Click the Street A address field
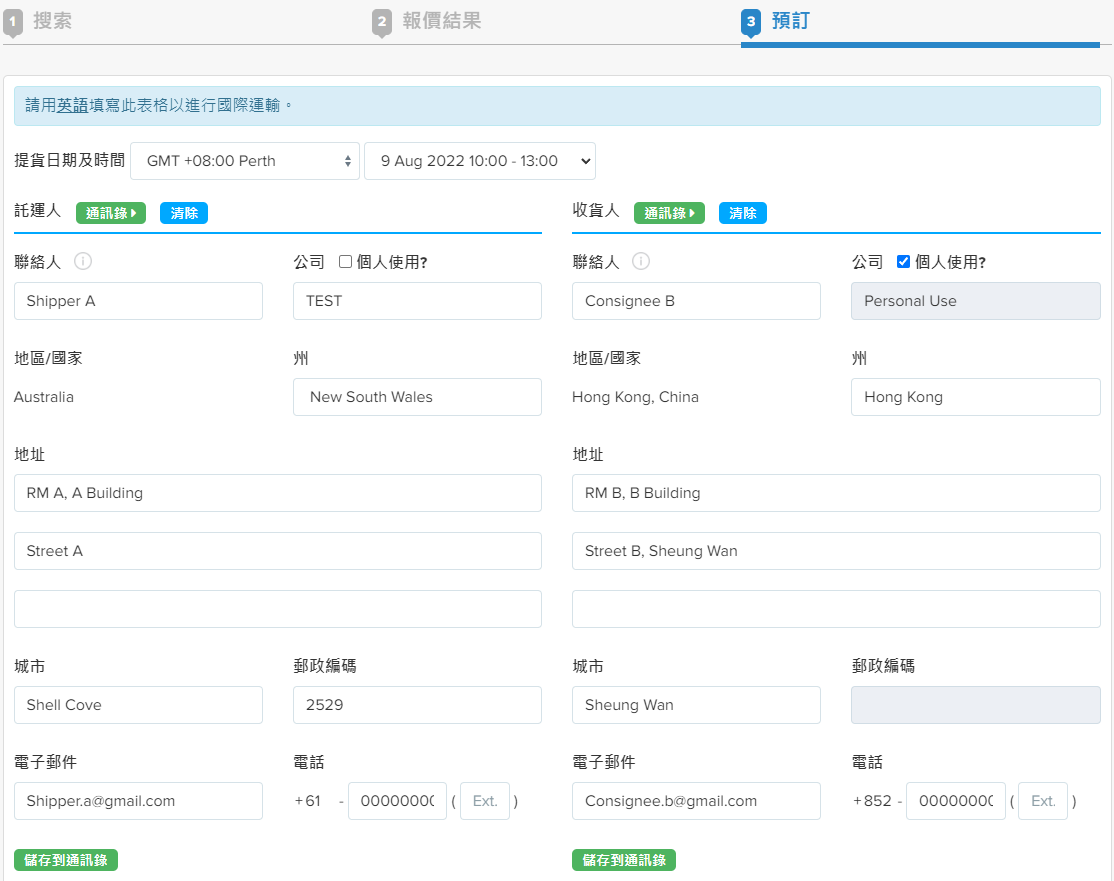The width and height of the screenshot is (1114, 881). (x=278, y=551)
